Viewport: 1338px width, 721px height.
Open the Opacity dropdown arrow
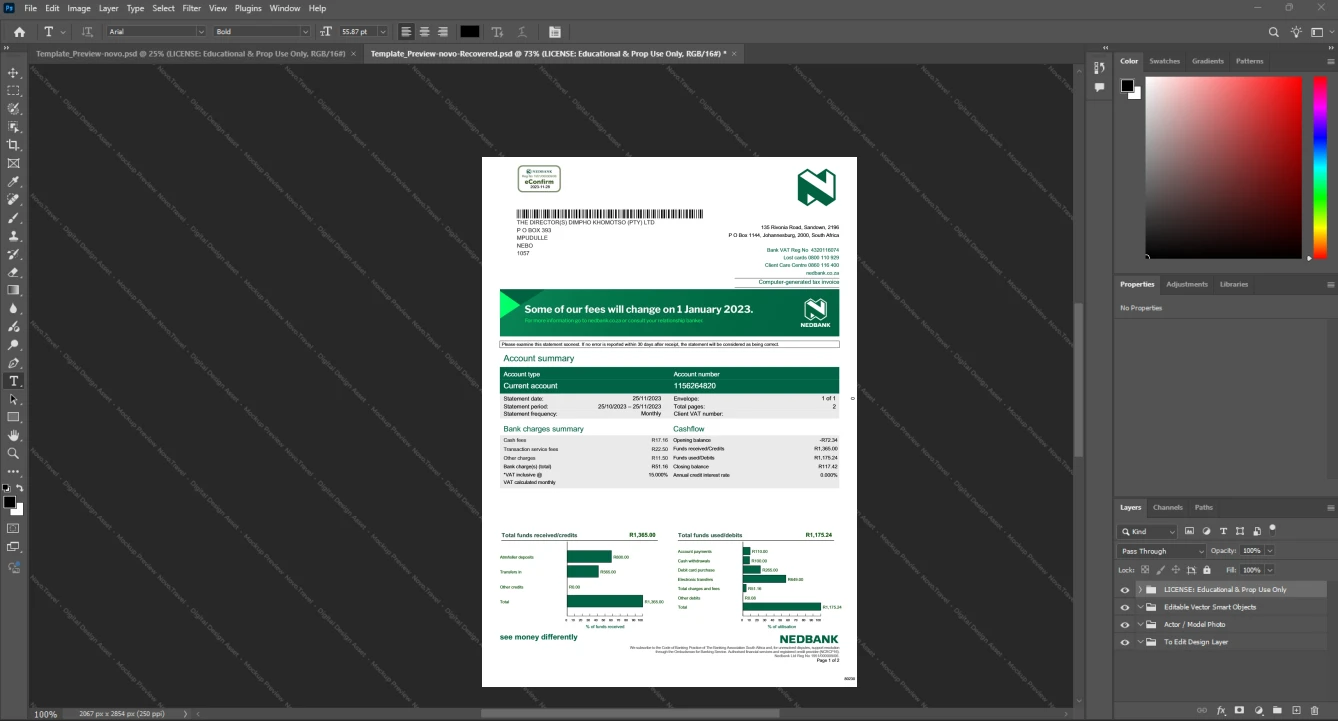[1270, 551]
